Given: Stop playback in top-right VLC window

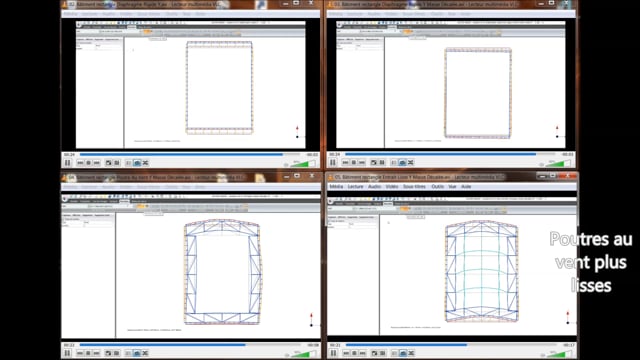Looking at the screenshot, I should pyautogui.click(x=353, y=162).
